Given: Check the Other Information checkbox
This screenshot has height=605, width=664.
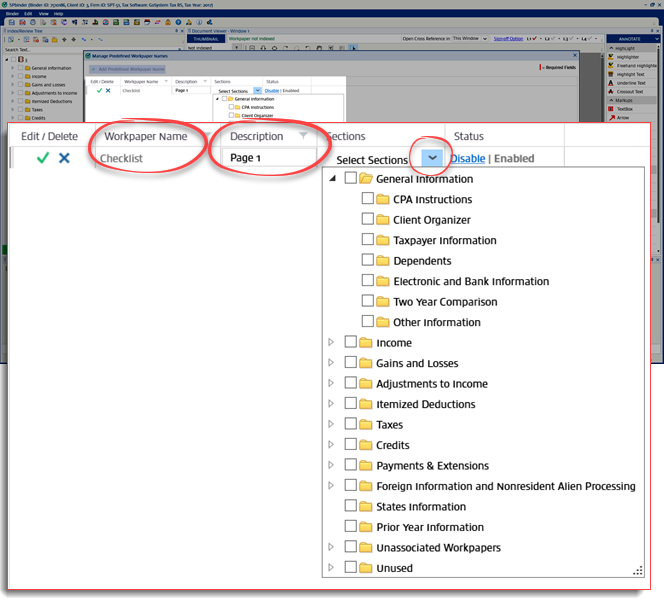Looking at the screenshot, I should tap(368, 321).
